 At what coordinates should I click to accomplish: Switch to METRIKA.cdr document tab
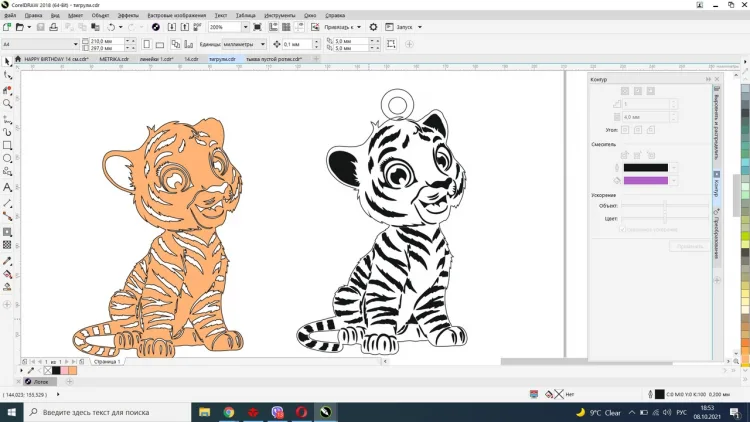coord(114,59)
